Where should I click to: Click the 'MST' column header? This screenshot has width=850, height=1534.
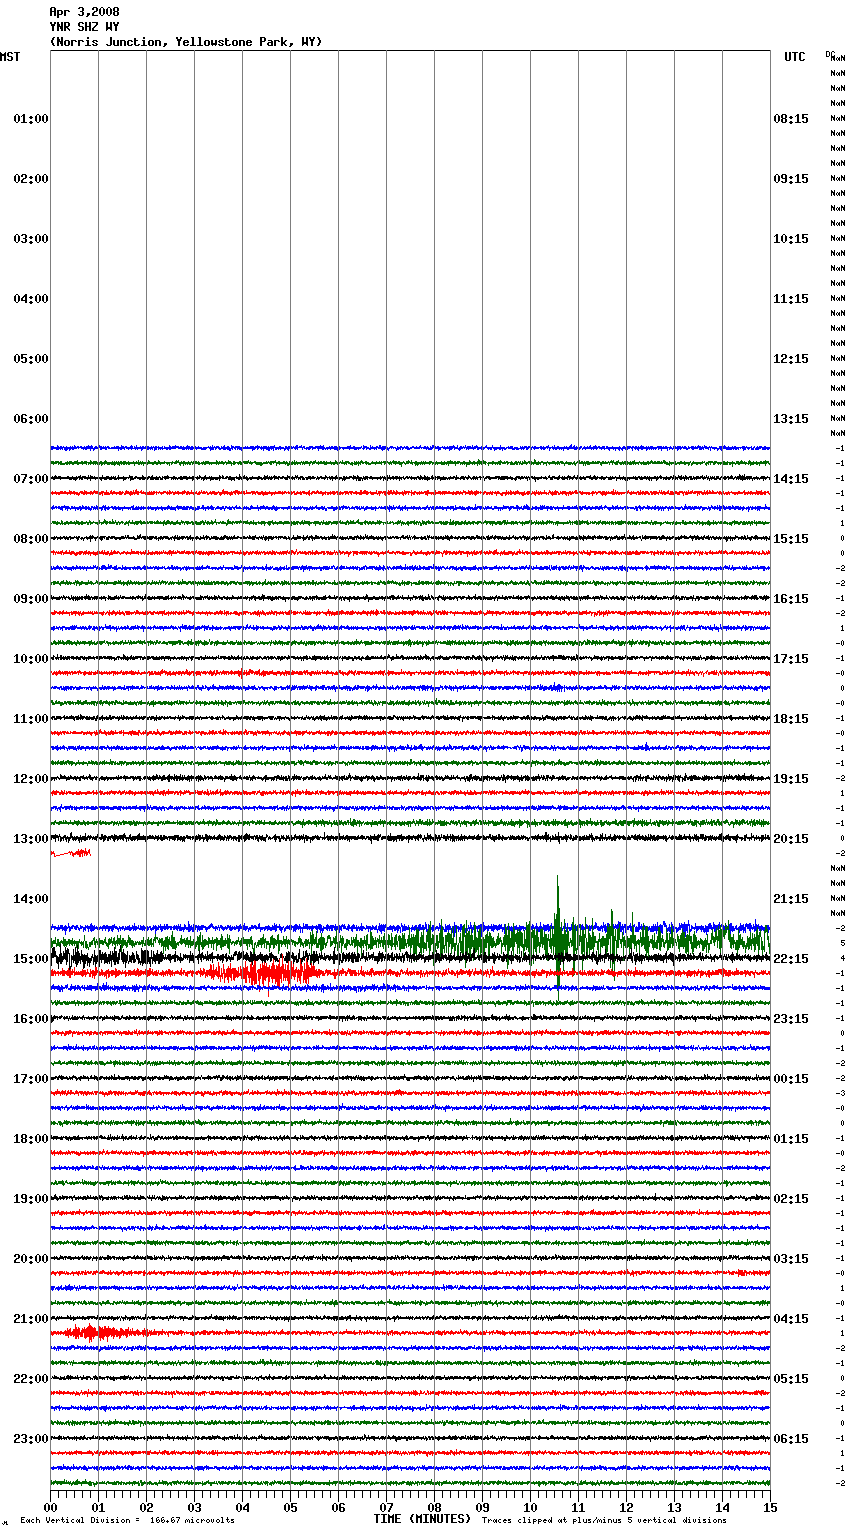click(x=10, y=57)
